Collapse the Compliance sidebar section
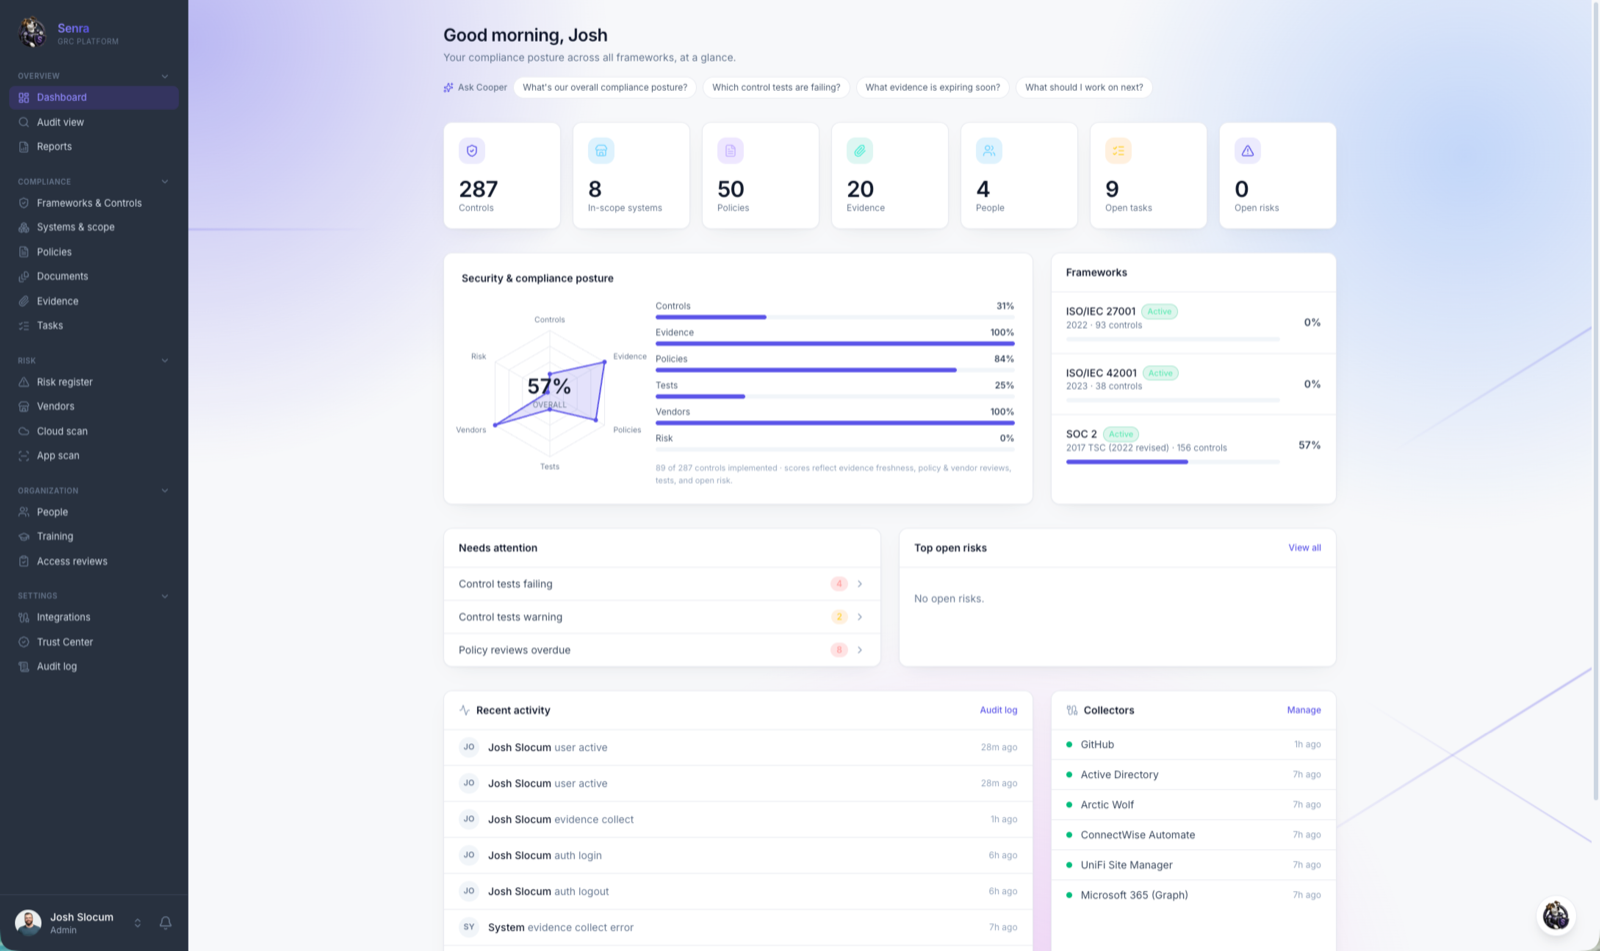The height and width of the screenshot is (951, 1600). point(165,182)
